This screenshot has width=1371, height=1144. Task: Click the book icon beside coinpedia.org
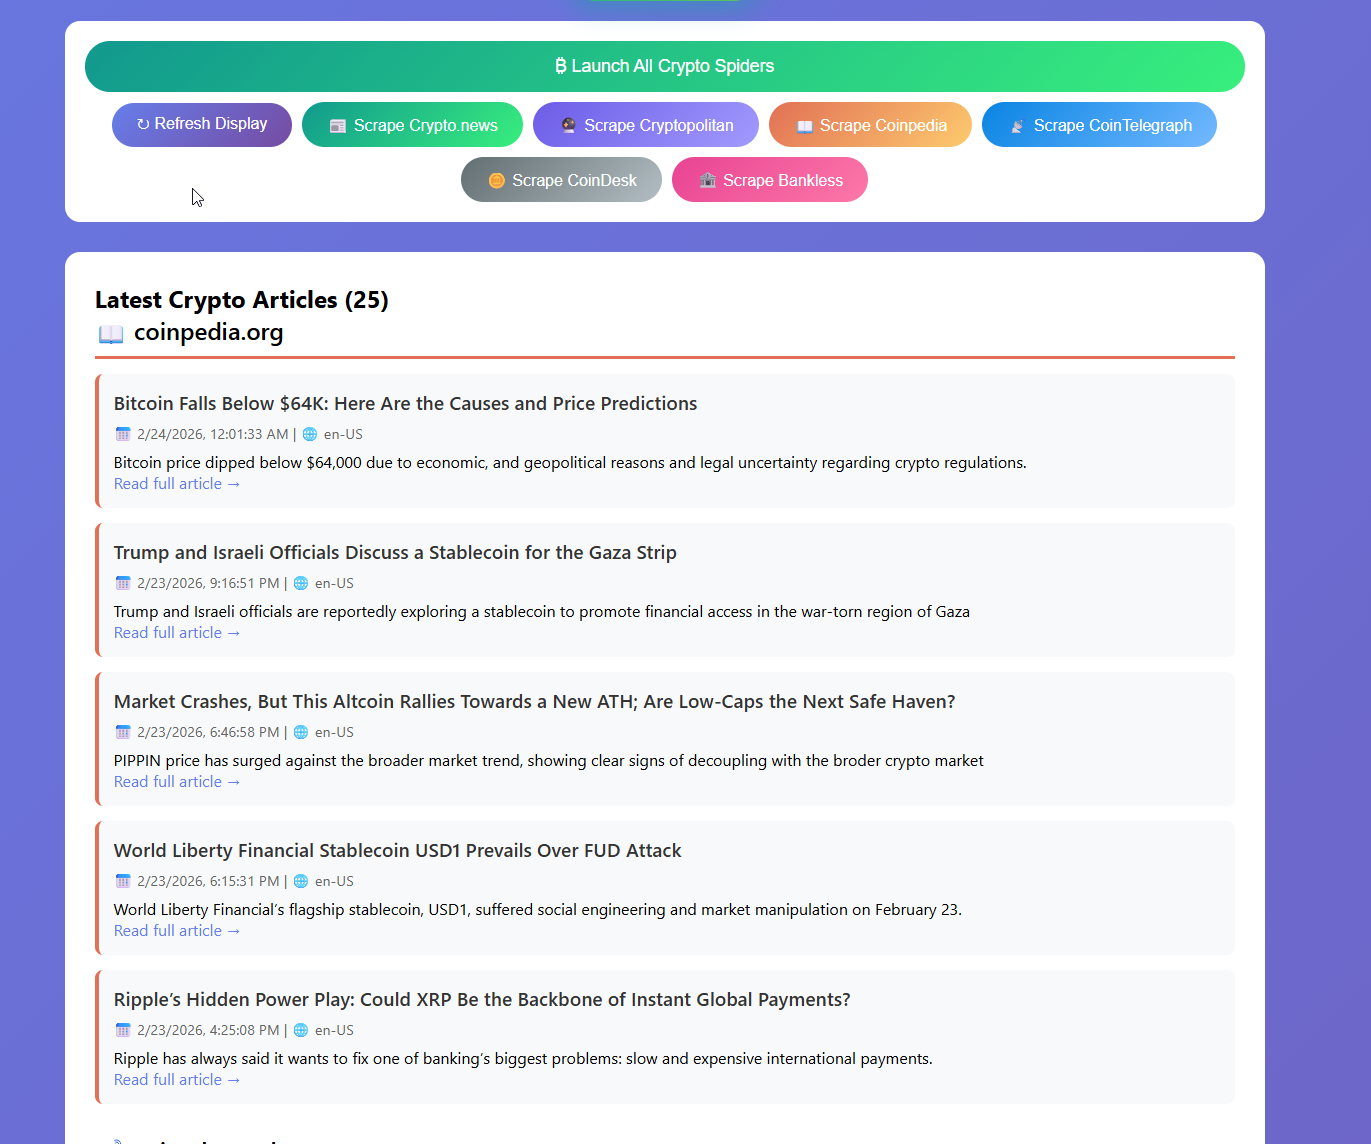click(111, 333)
